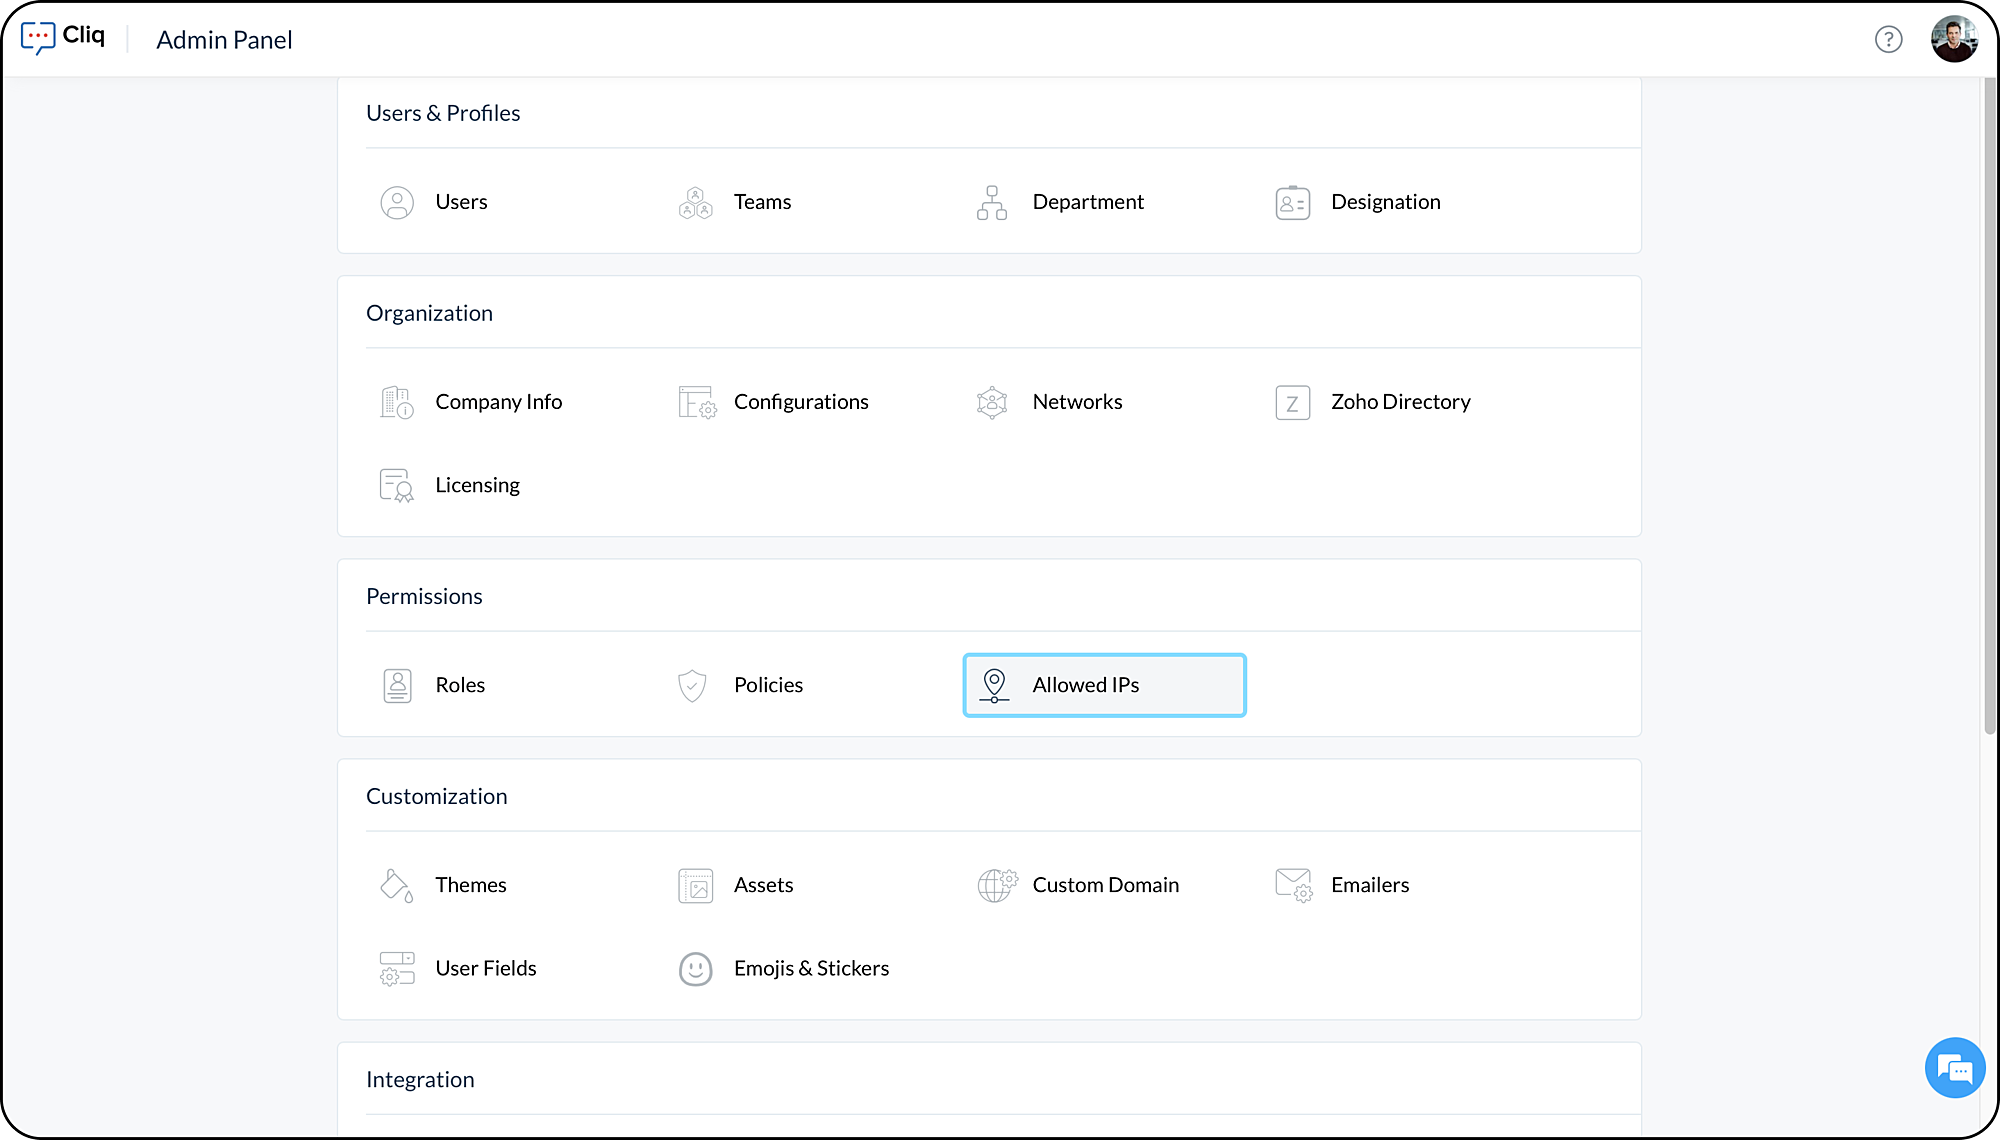Open the live chat support bubble
Viewport: 2000px width, 1140px height.
pyautogui.click(x=1954, y=1068)
